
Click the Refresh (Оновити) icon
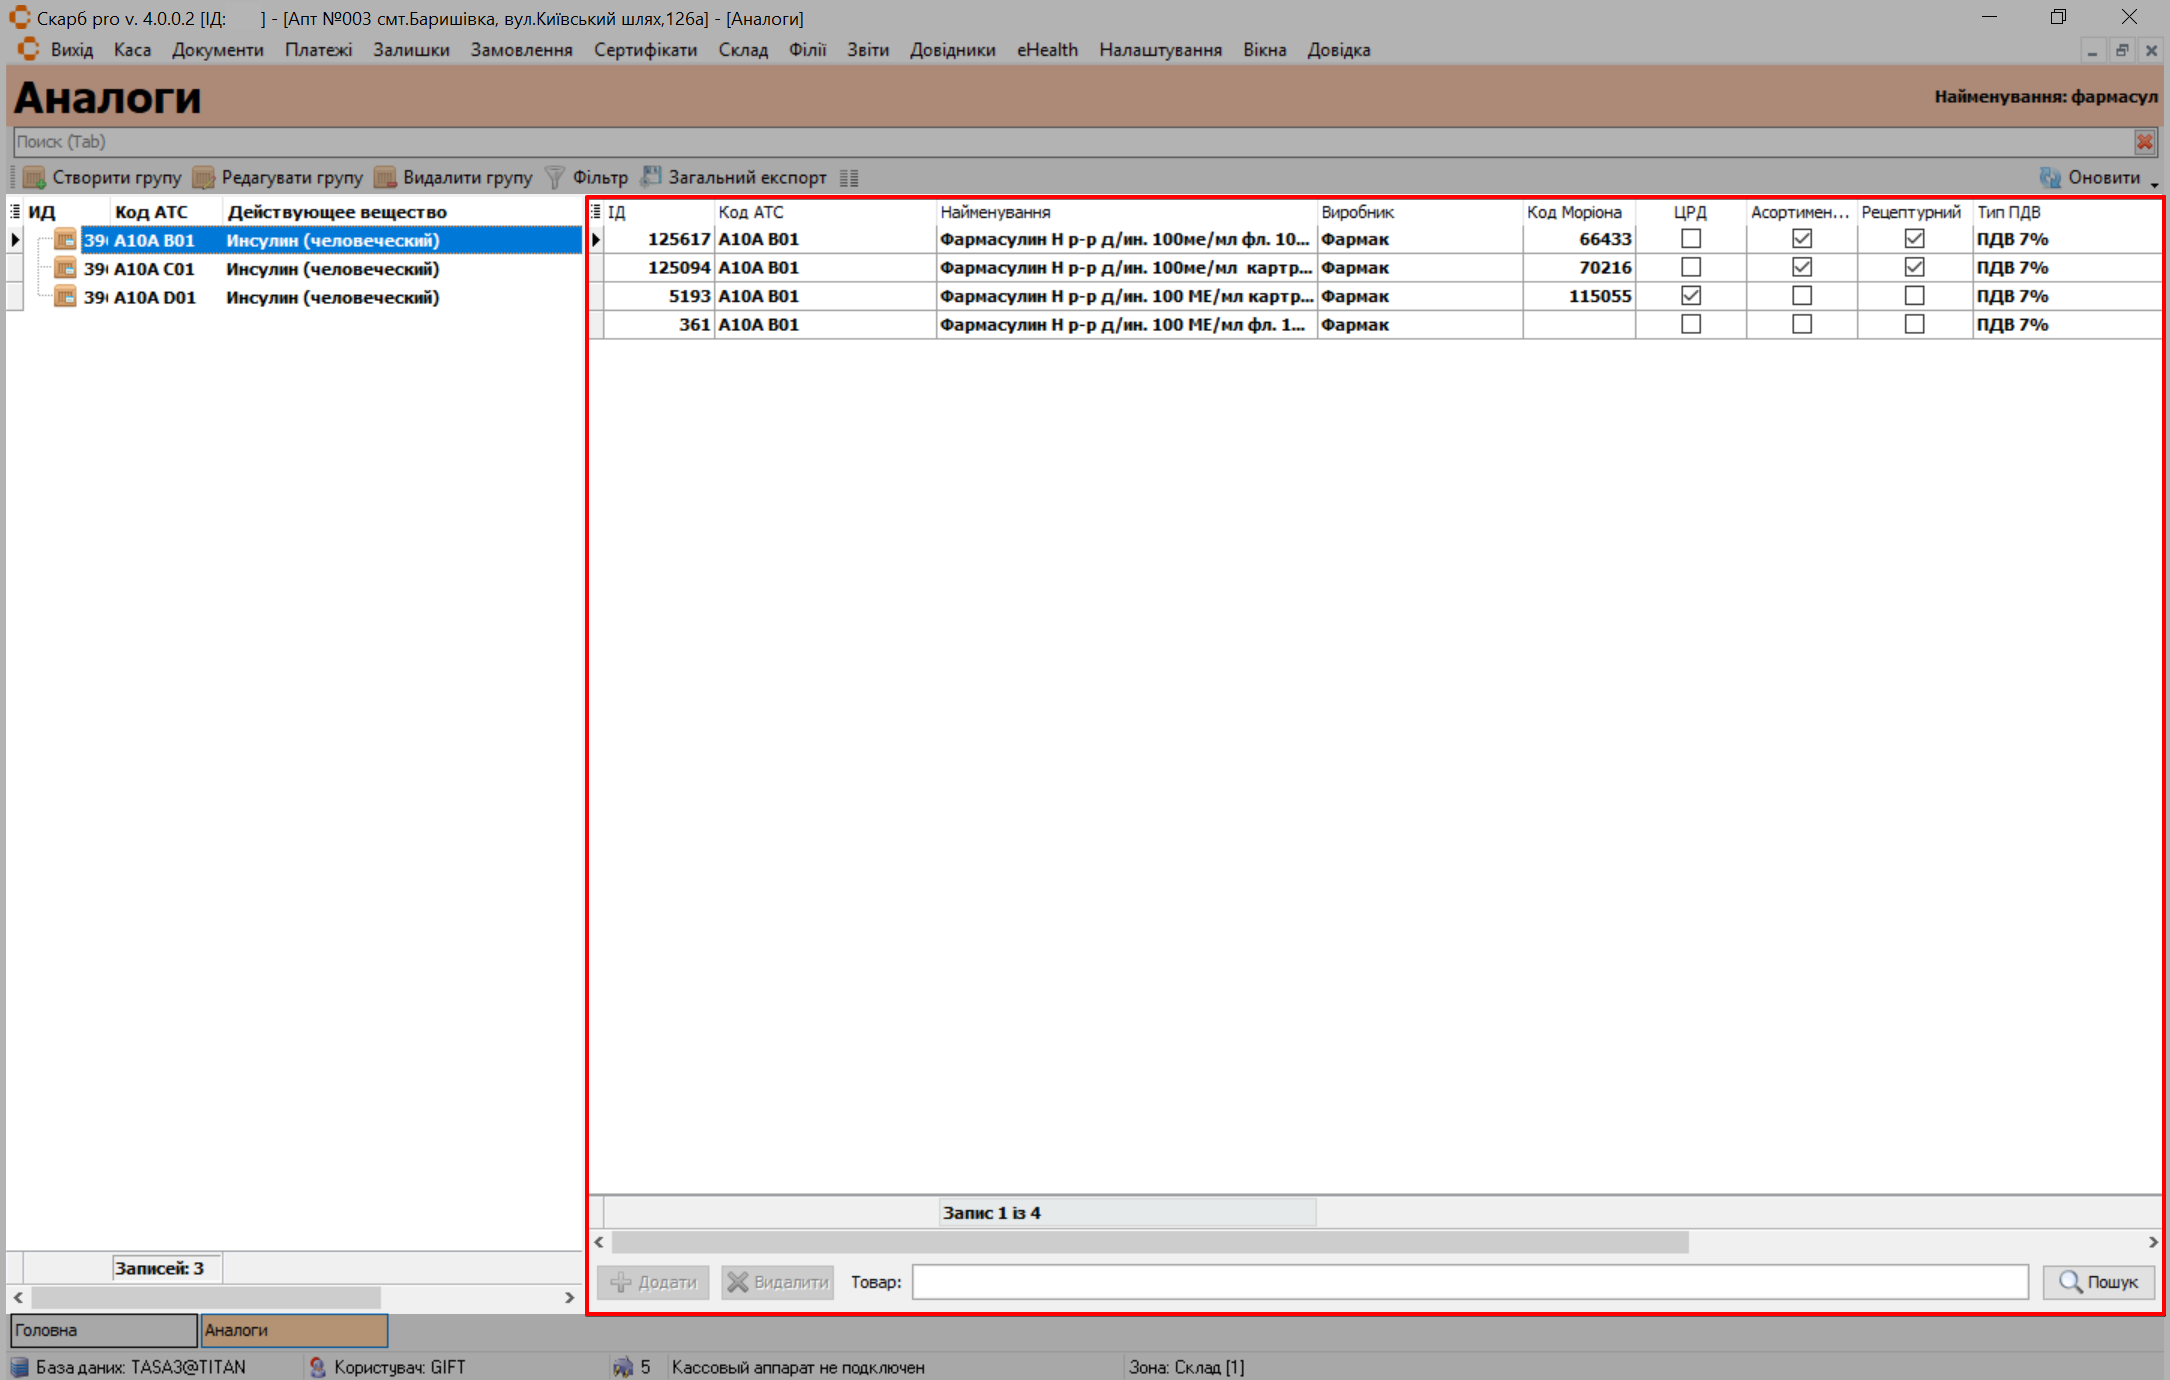pyautogui.click(x=2050, y=178)
